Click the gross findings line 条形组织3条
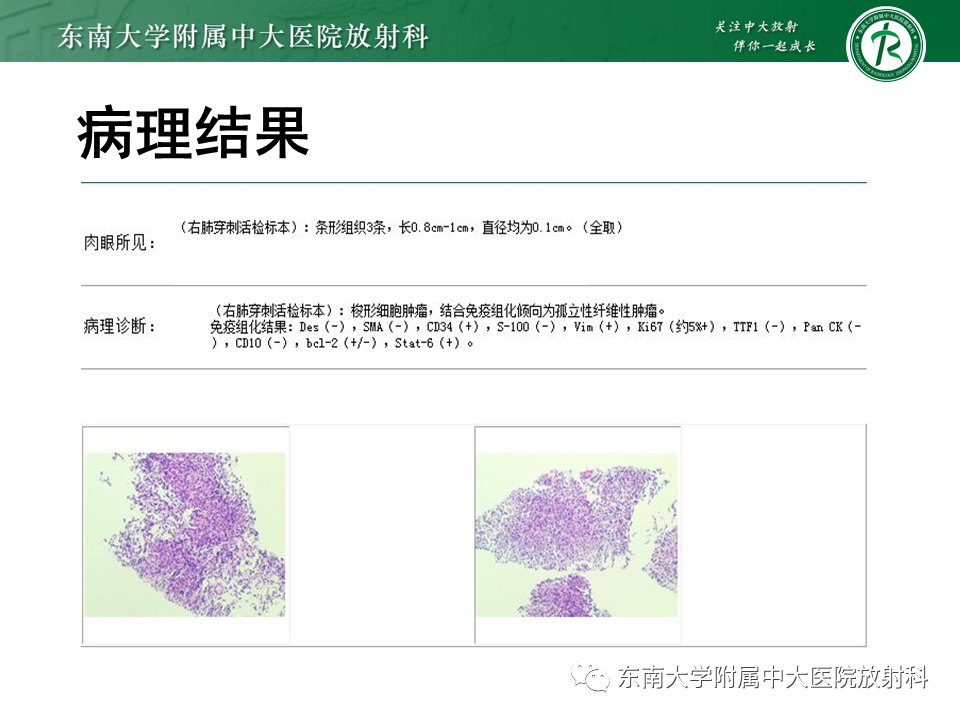This screenshot has width=960, height=720. coord(350,228)
